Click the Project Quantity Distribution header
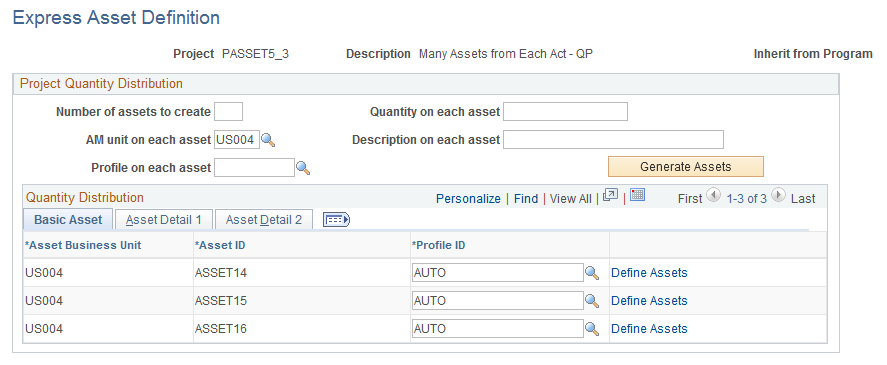 (x=101, y=84)
